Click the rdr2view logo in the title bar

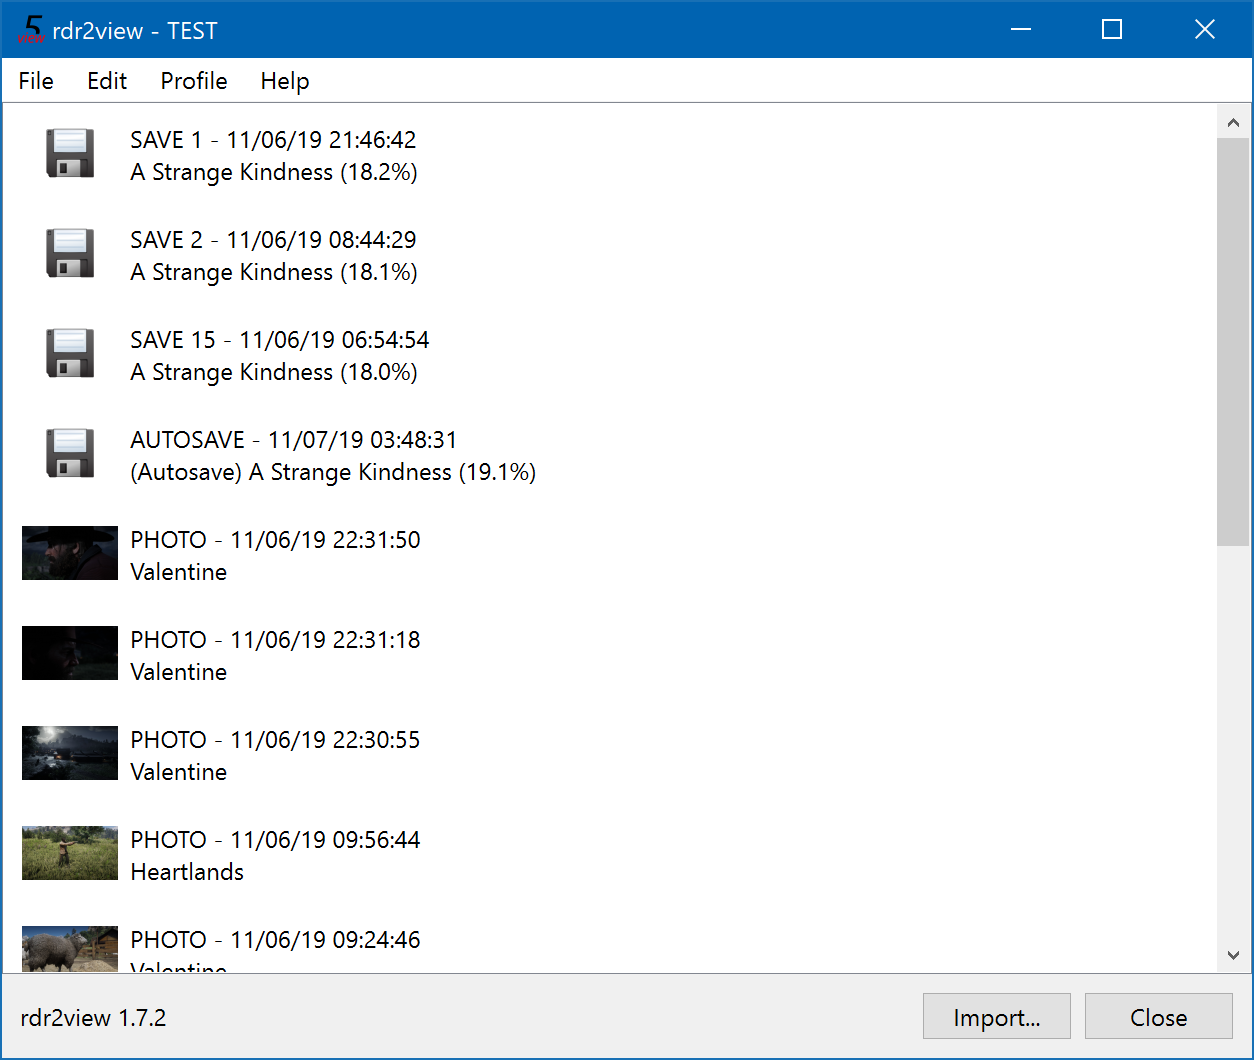coord(30,29)
